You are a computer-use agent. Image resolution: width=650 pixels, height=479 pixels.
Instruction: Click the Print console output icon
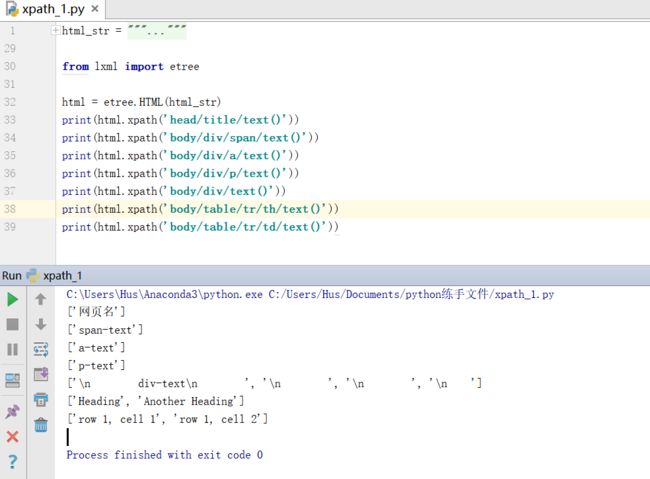pyautogui.click(x=41, y=400)
